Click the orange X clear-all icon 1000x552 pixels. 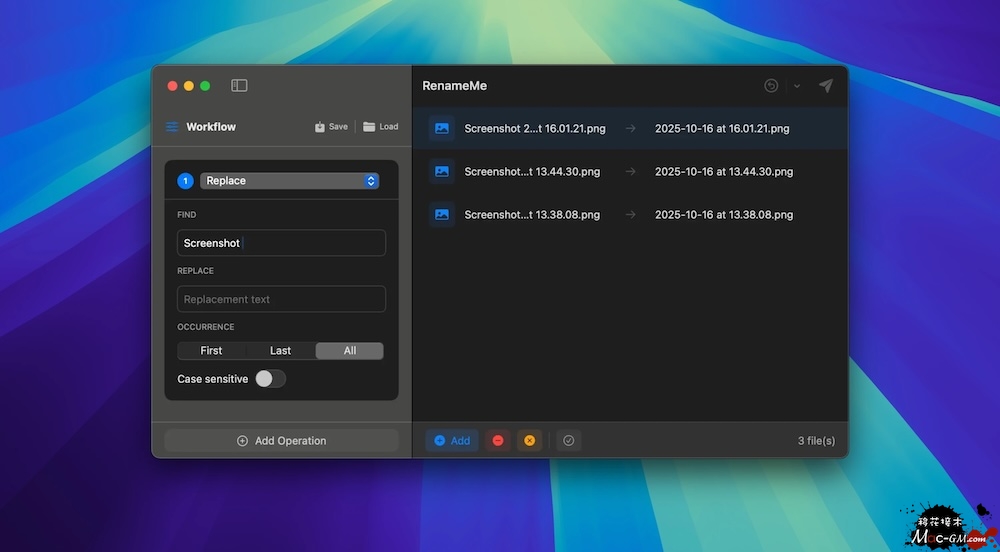530,440
